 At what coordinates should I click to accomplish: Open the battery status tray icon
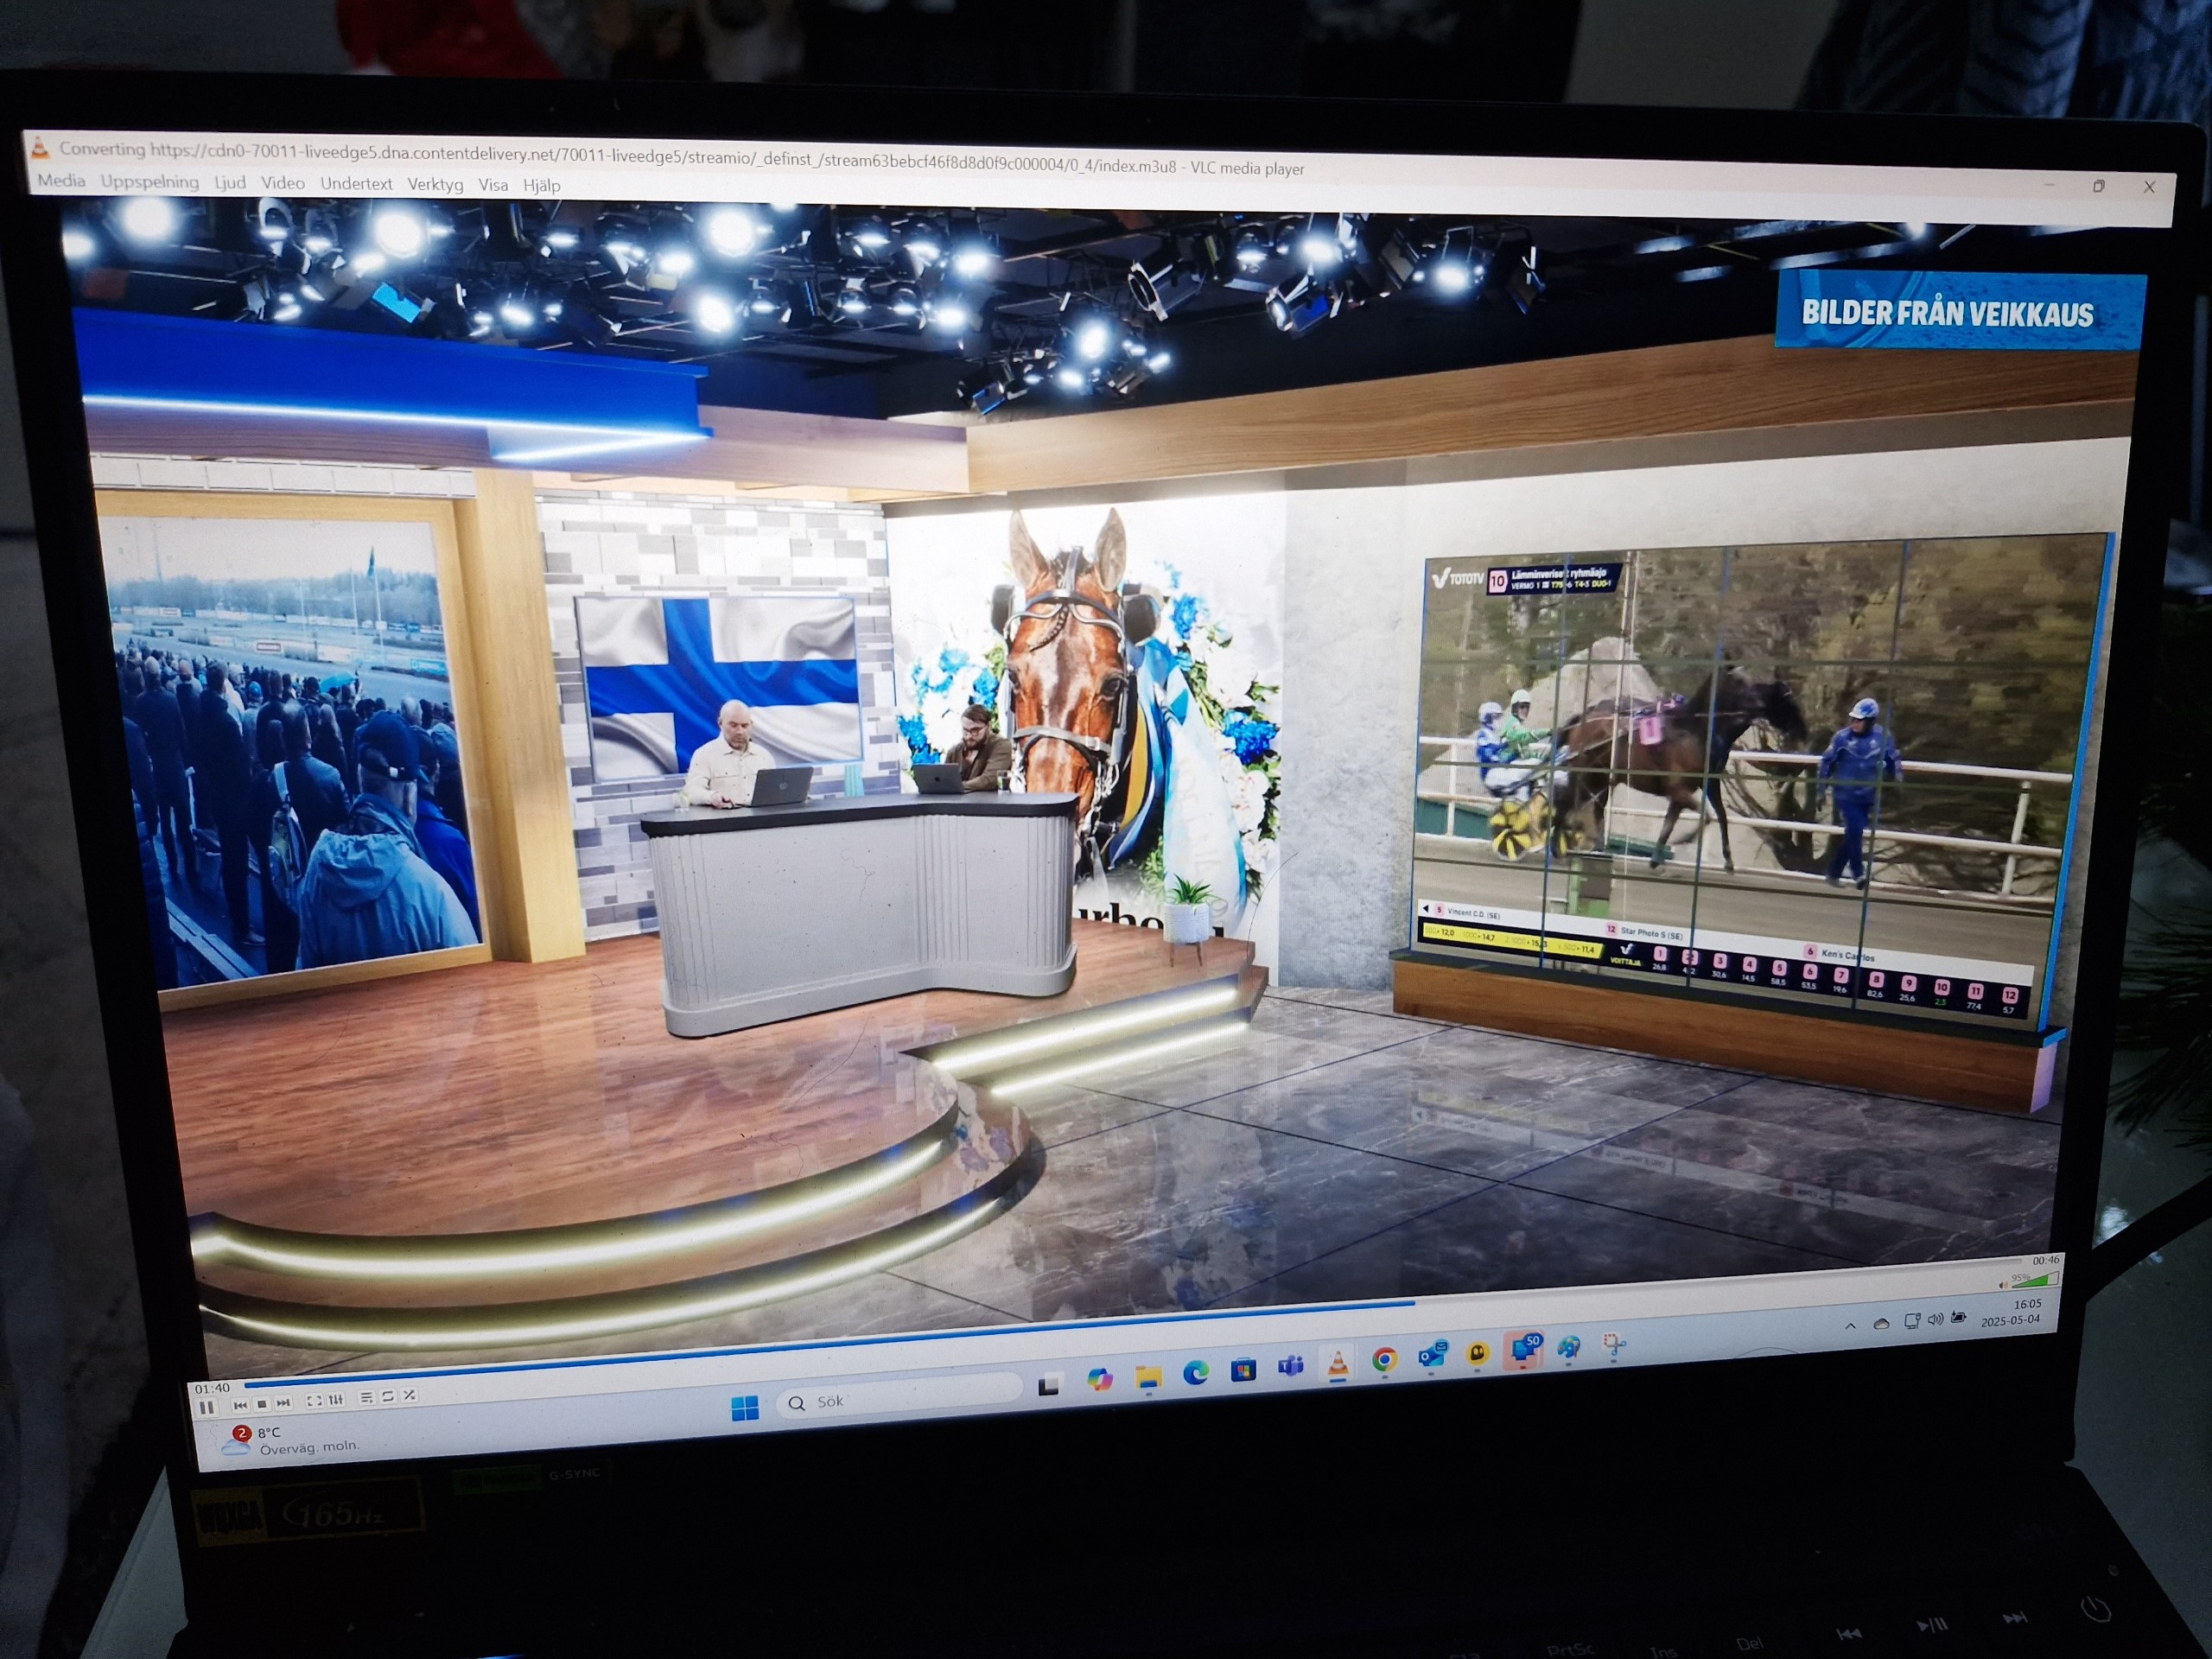[1958, 1317]
